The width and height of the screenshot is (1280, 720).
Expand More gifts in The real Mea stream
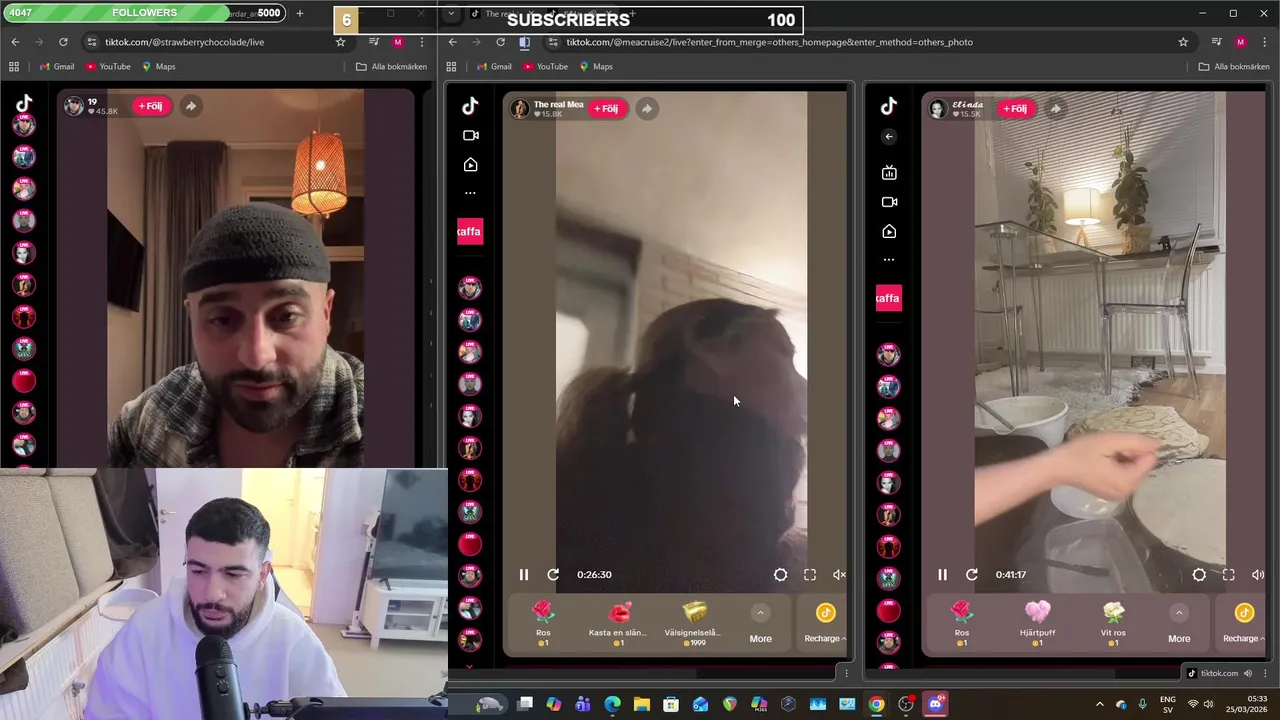760,624
